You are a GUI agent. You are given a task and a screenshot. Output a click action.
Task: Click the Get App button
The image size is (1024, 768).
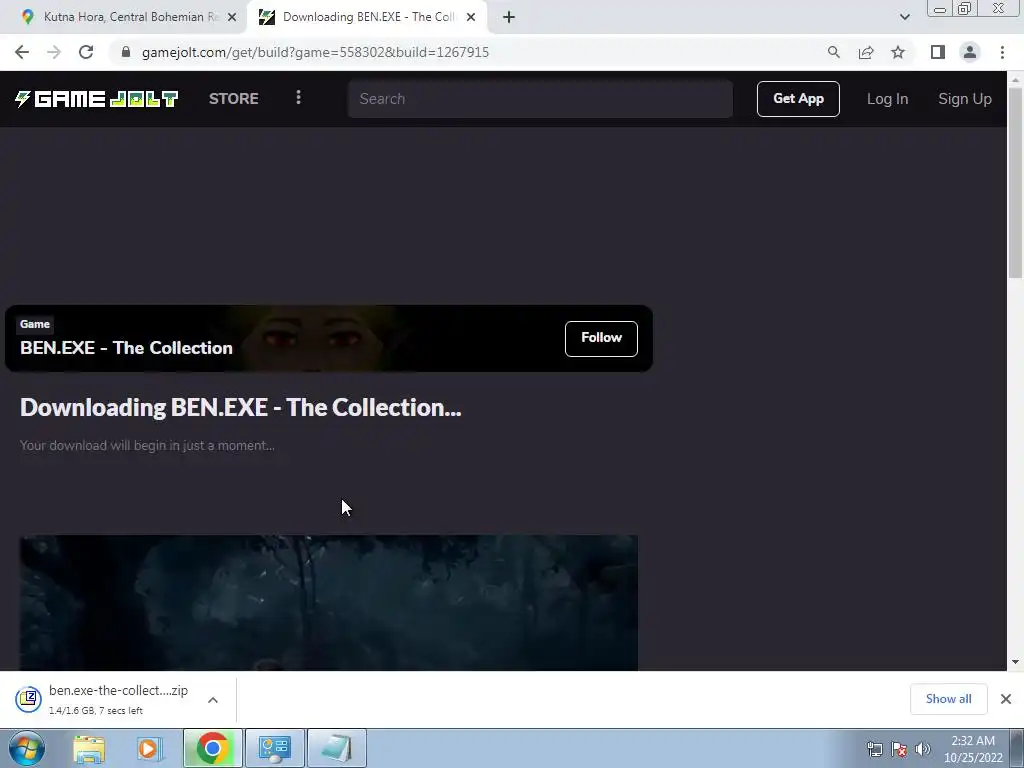[x=798, y=99]
